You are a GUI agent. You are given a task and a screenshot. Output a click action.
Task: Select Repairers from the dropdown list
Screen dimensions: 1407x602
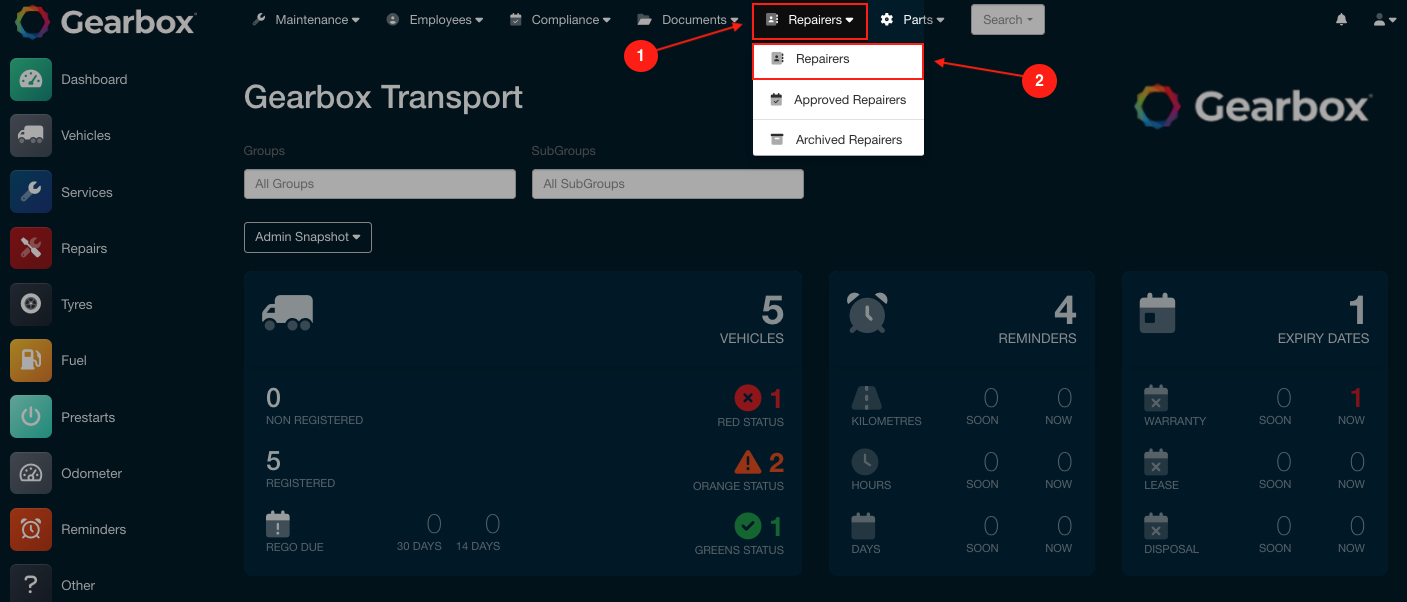coord(838,60)
